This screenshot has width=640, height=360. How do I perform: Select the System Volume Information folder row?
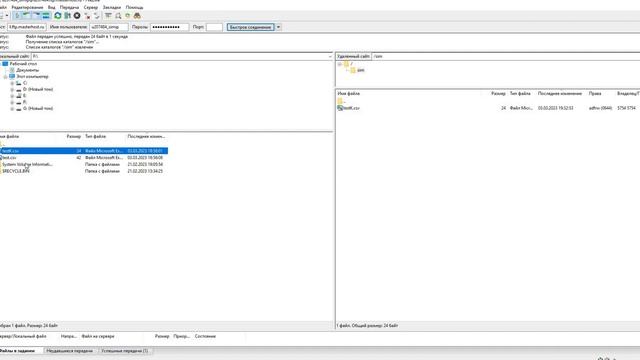tap(84, 164)
